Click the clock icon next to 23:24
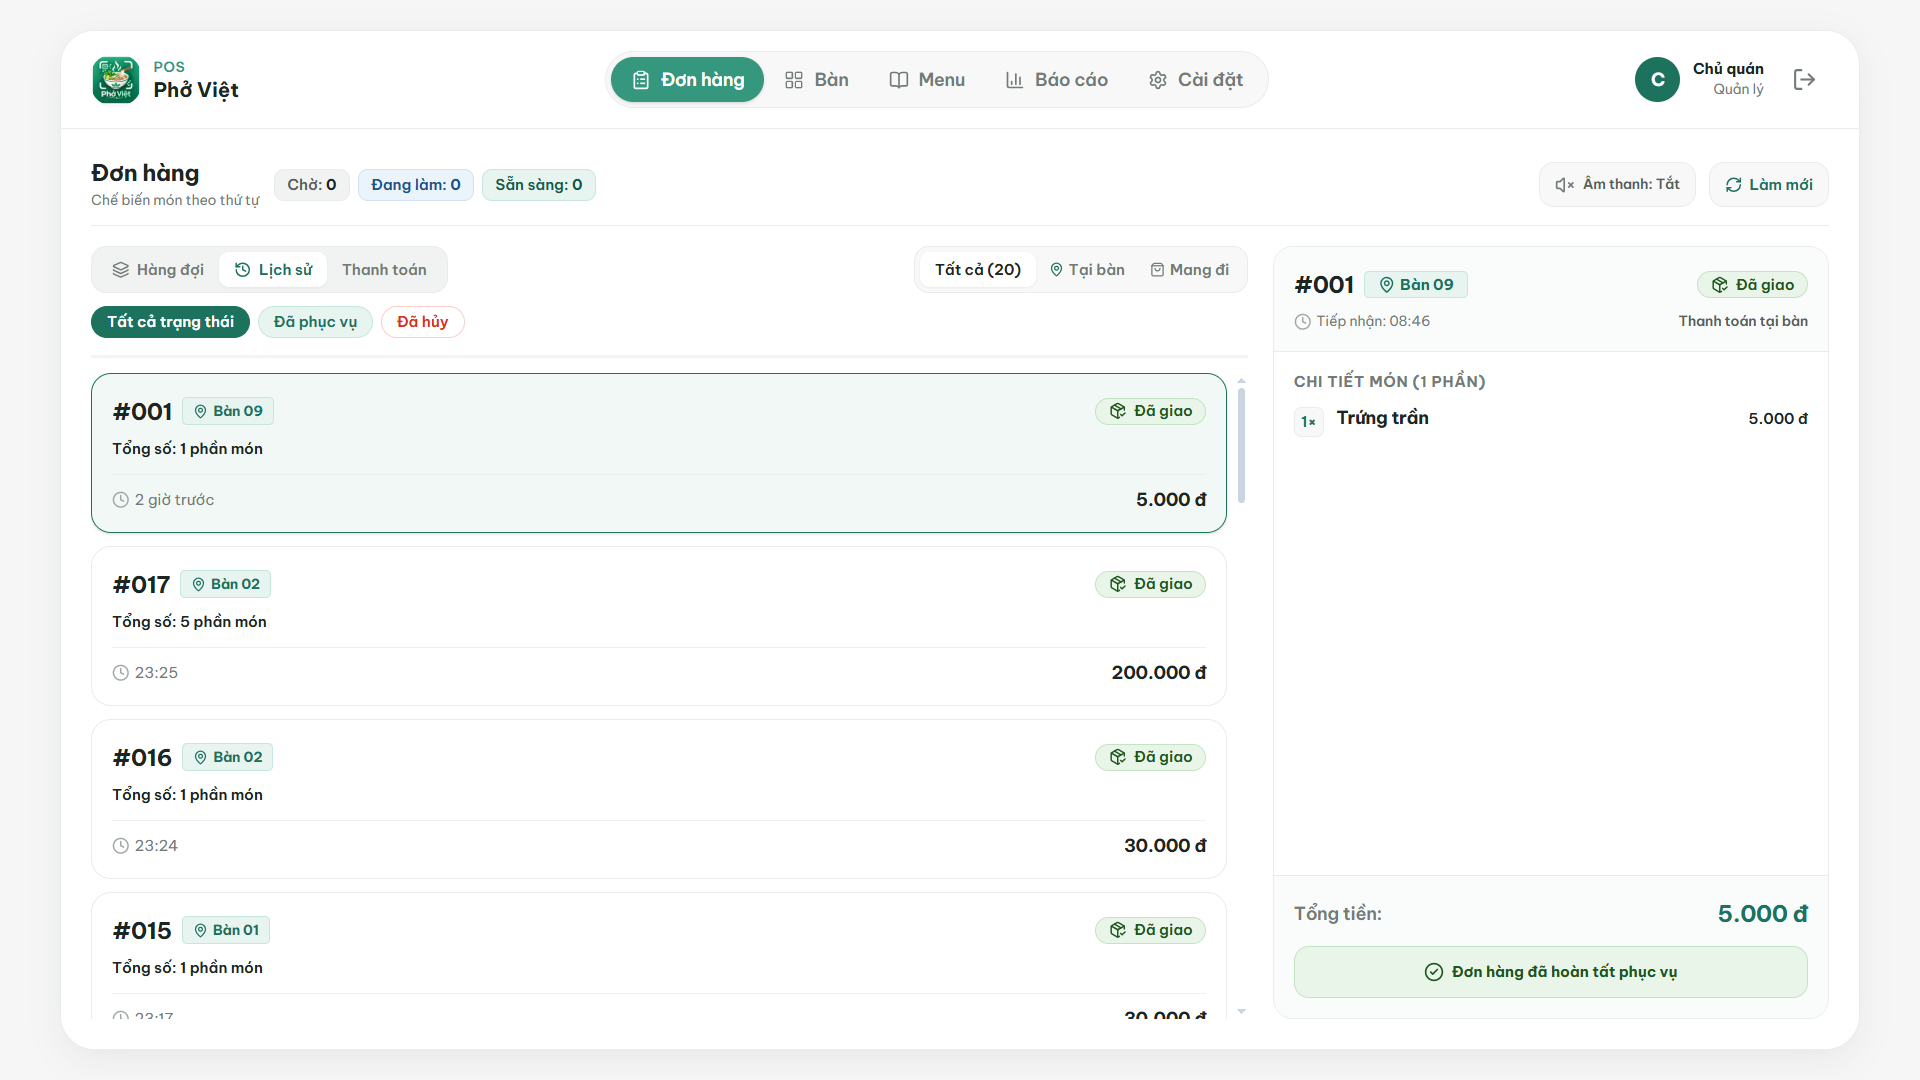 click(121, 846)
